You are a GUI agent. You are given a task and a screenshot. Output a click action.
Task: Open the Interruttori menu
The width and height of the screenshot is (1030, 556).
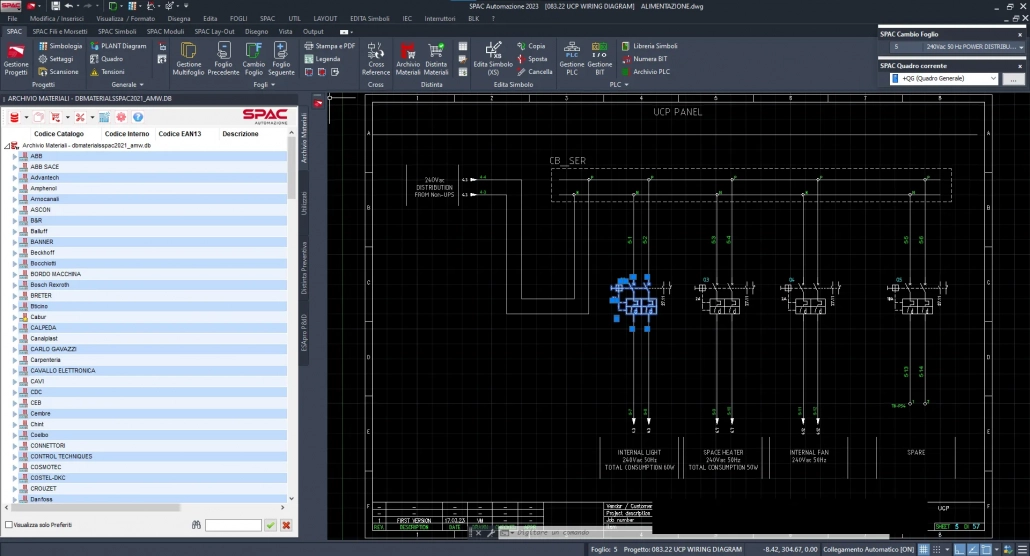(439, 19)
